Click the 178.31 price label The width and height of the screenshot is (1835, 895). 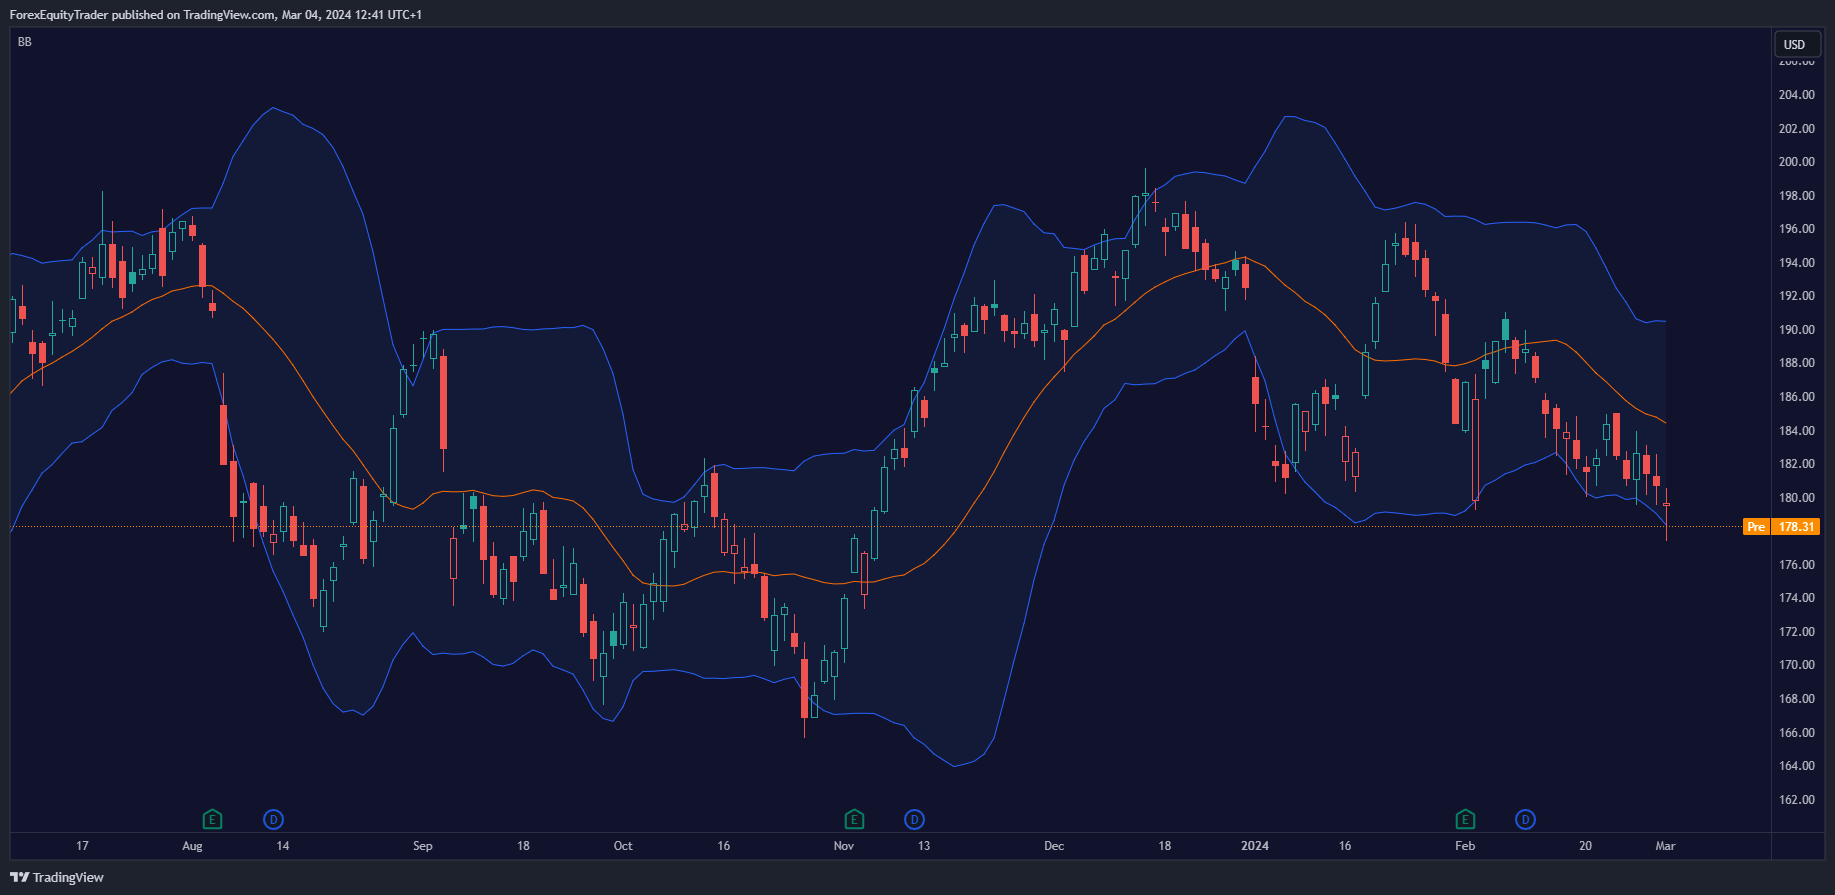(x=1796, y=527)
